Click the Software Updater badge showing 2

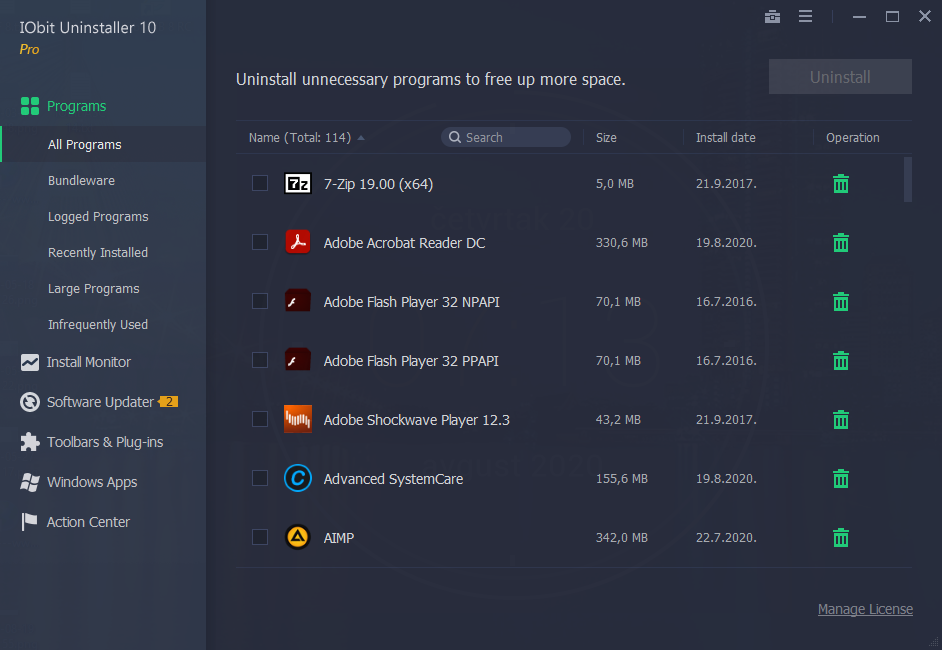(168, 401)
